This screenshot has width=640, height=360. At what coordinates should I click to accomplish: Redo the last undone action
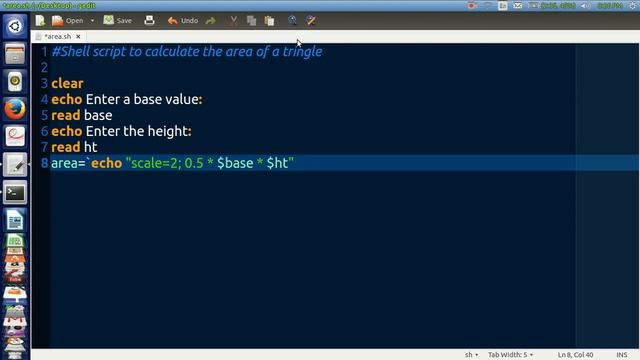pyautogui.click(x=210, y=20)
